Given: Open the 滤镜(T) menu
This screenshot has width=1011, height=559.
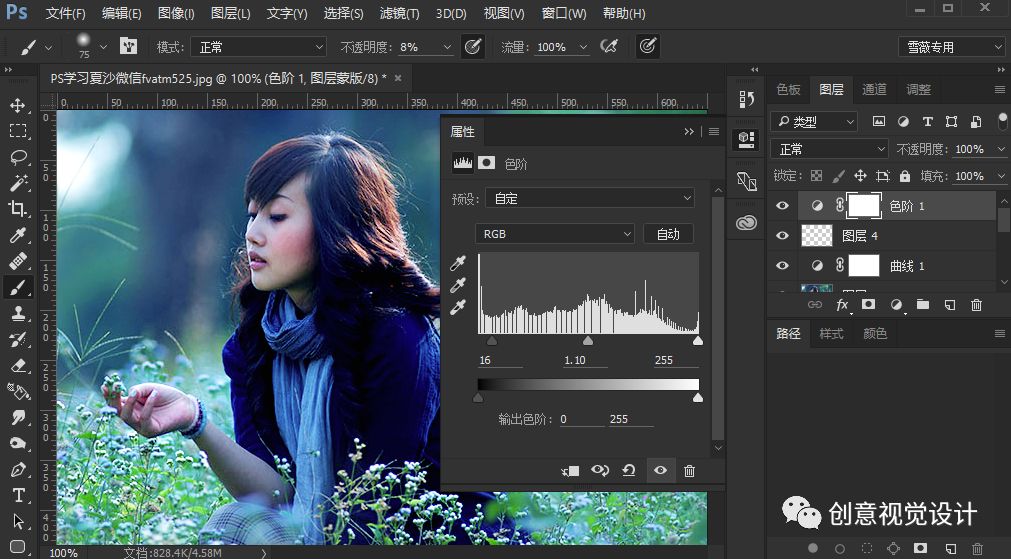Looking at the screenshot, I should click(399, 13).
